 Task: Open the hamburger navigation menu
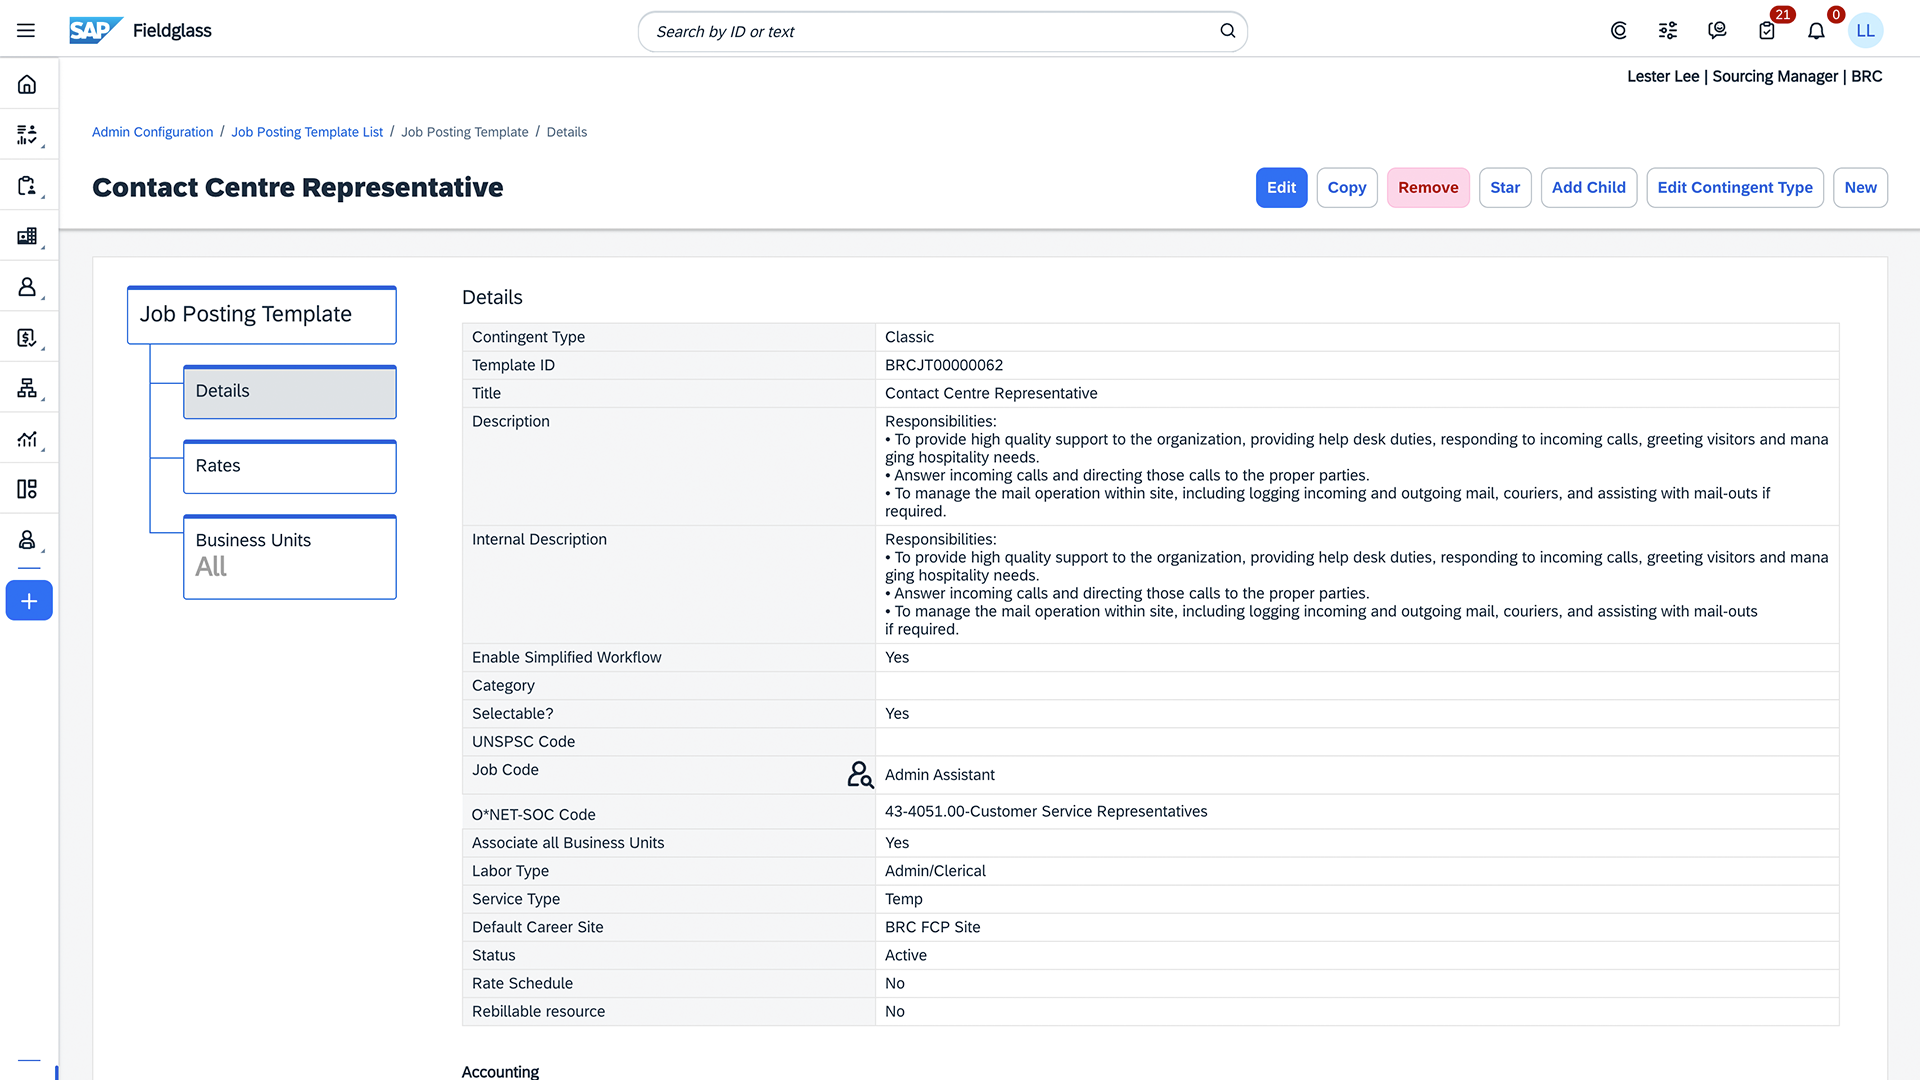26,31
